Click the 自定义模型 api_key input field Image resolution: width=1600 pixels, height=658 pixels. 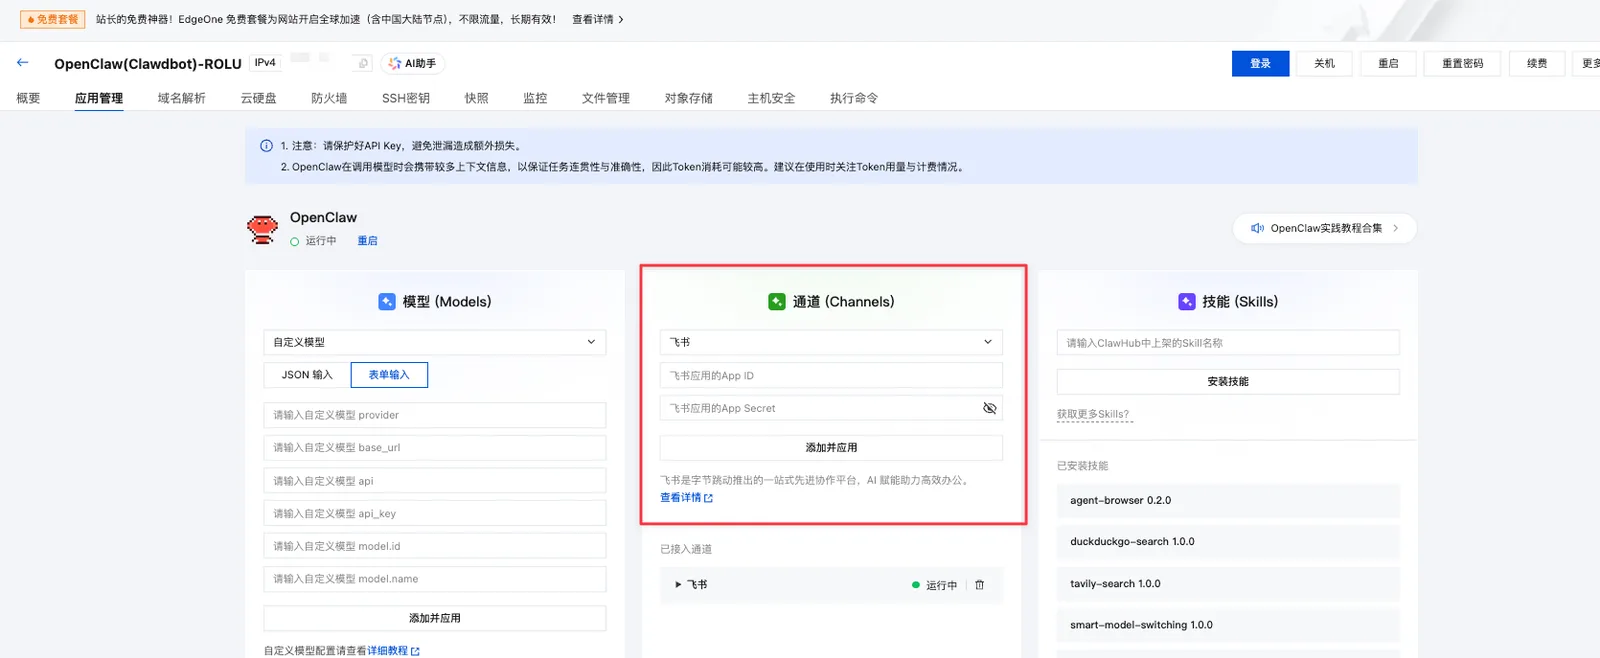(x=435, y=514)
